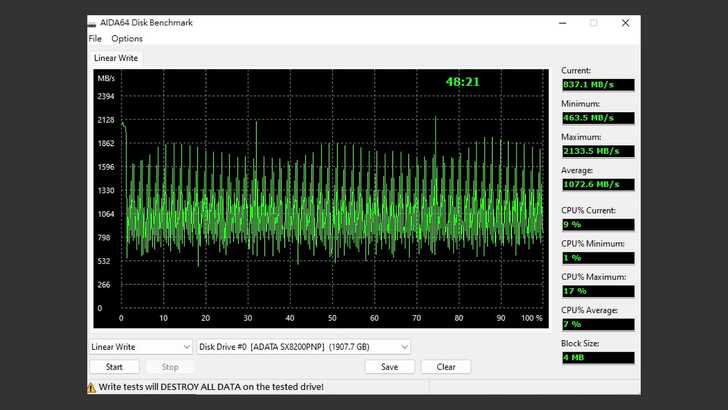Select the Average speed readout 1072.6 MB/s

point(598,184)
